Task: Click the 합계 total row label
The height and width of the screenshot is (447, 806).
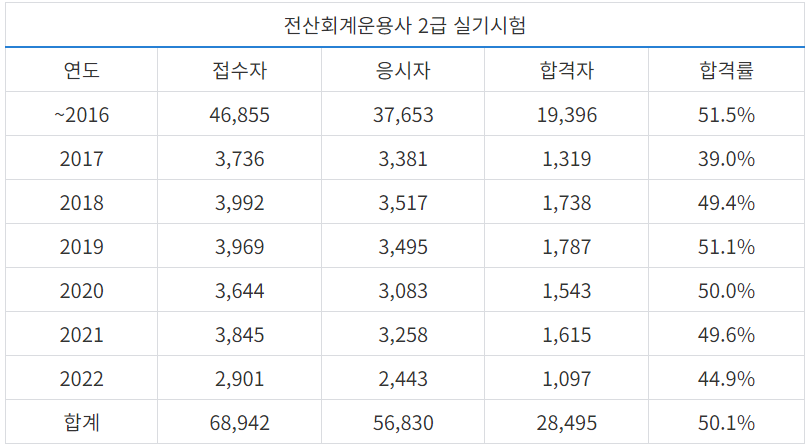Action: 81,422
